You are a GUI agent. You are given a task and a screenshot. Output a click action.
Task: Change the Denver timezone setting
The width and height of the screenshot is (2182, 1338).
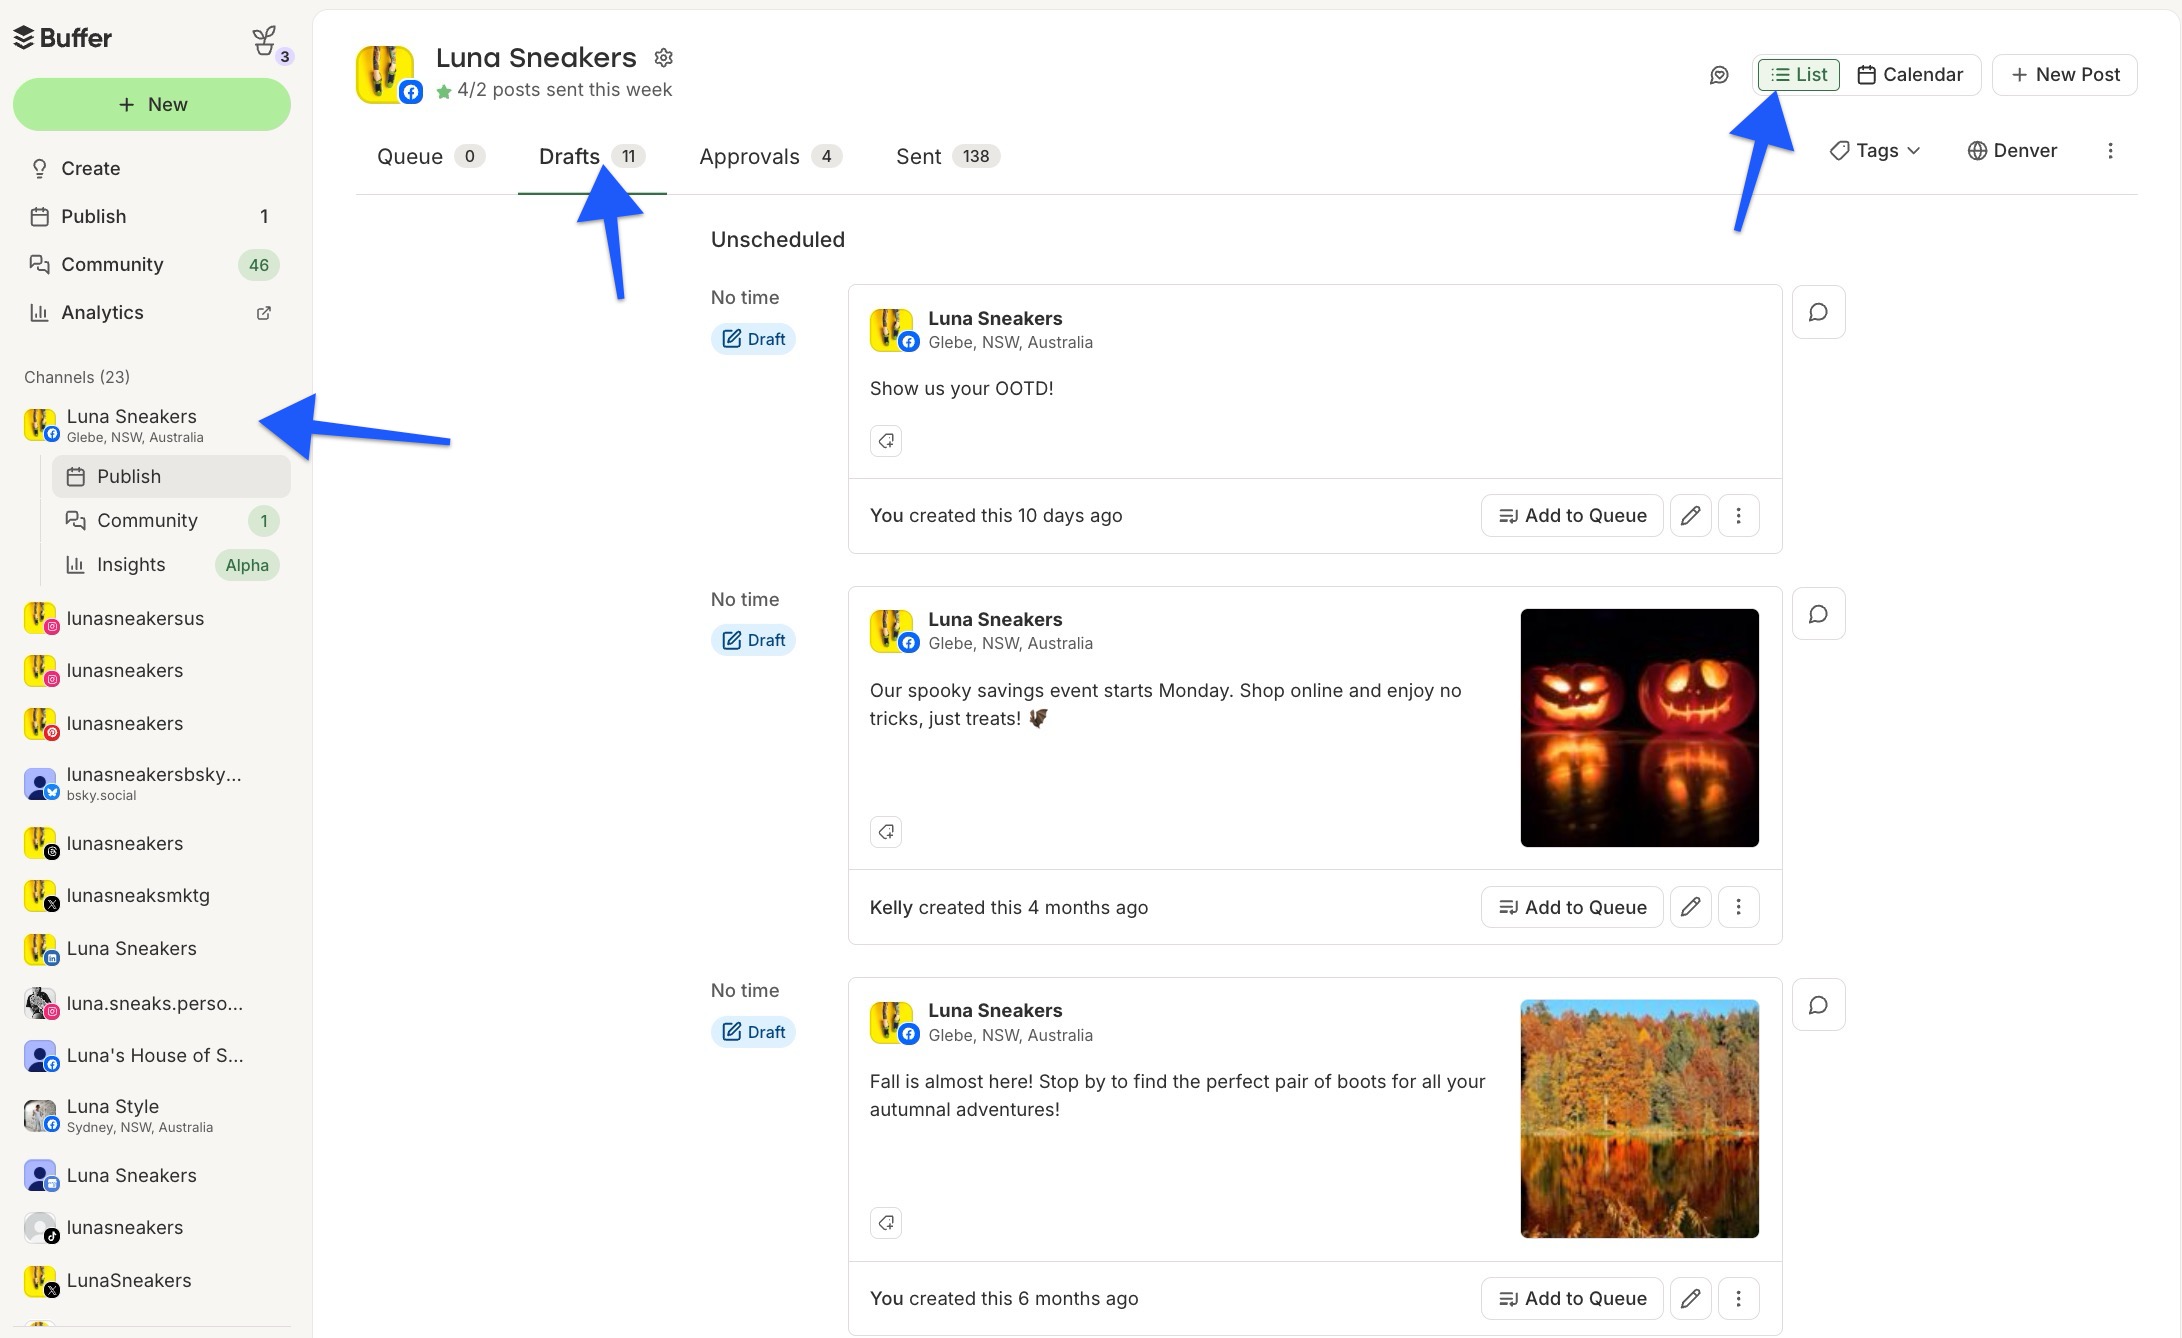pyautogui.click(x=2012, y=151)
